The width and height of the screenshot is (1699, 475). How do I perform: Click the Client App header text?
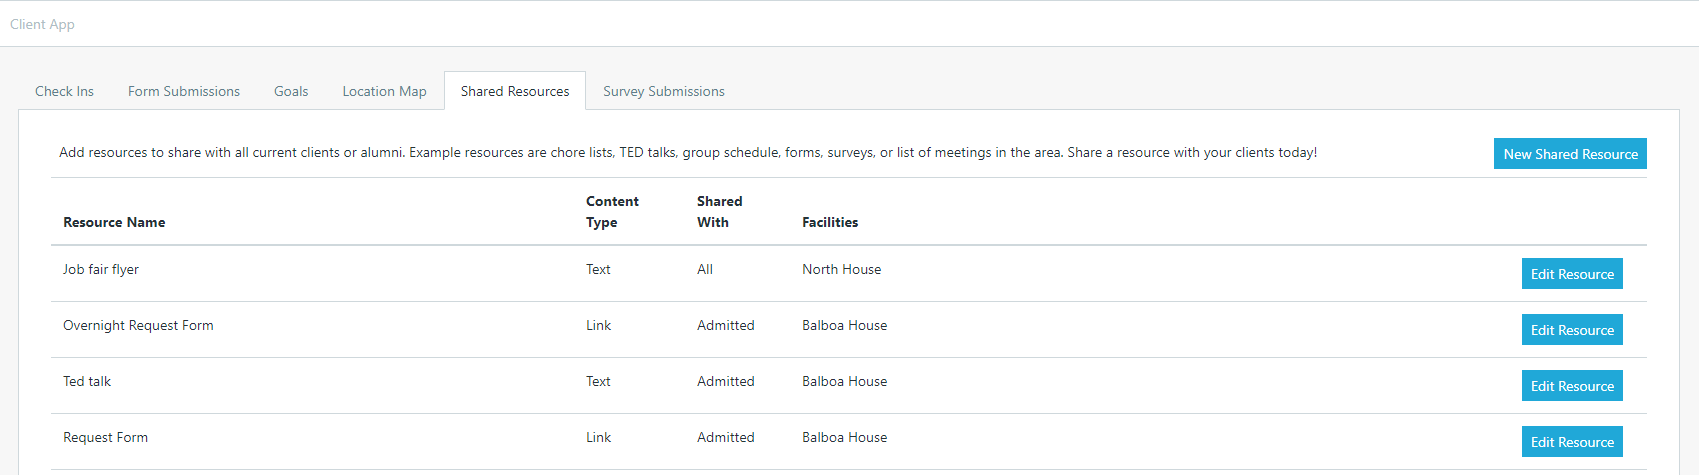[x=42, y=24]
